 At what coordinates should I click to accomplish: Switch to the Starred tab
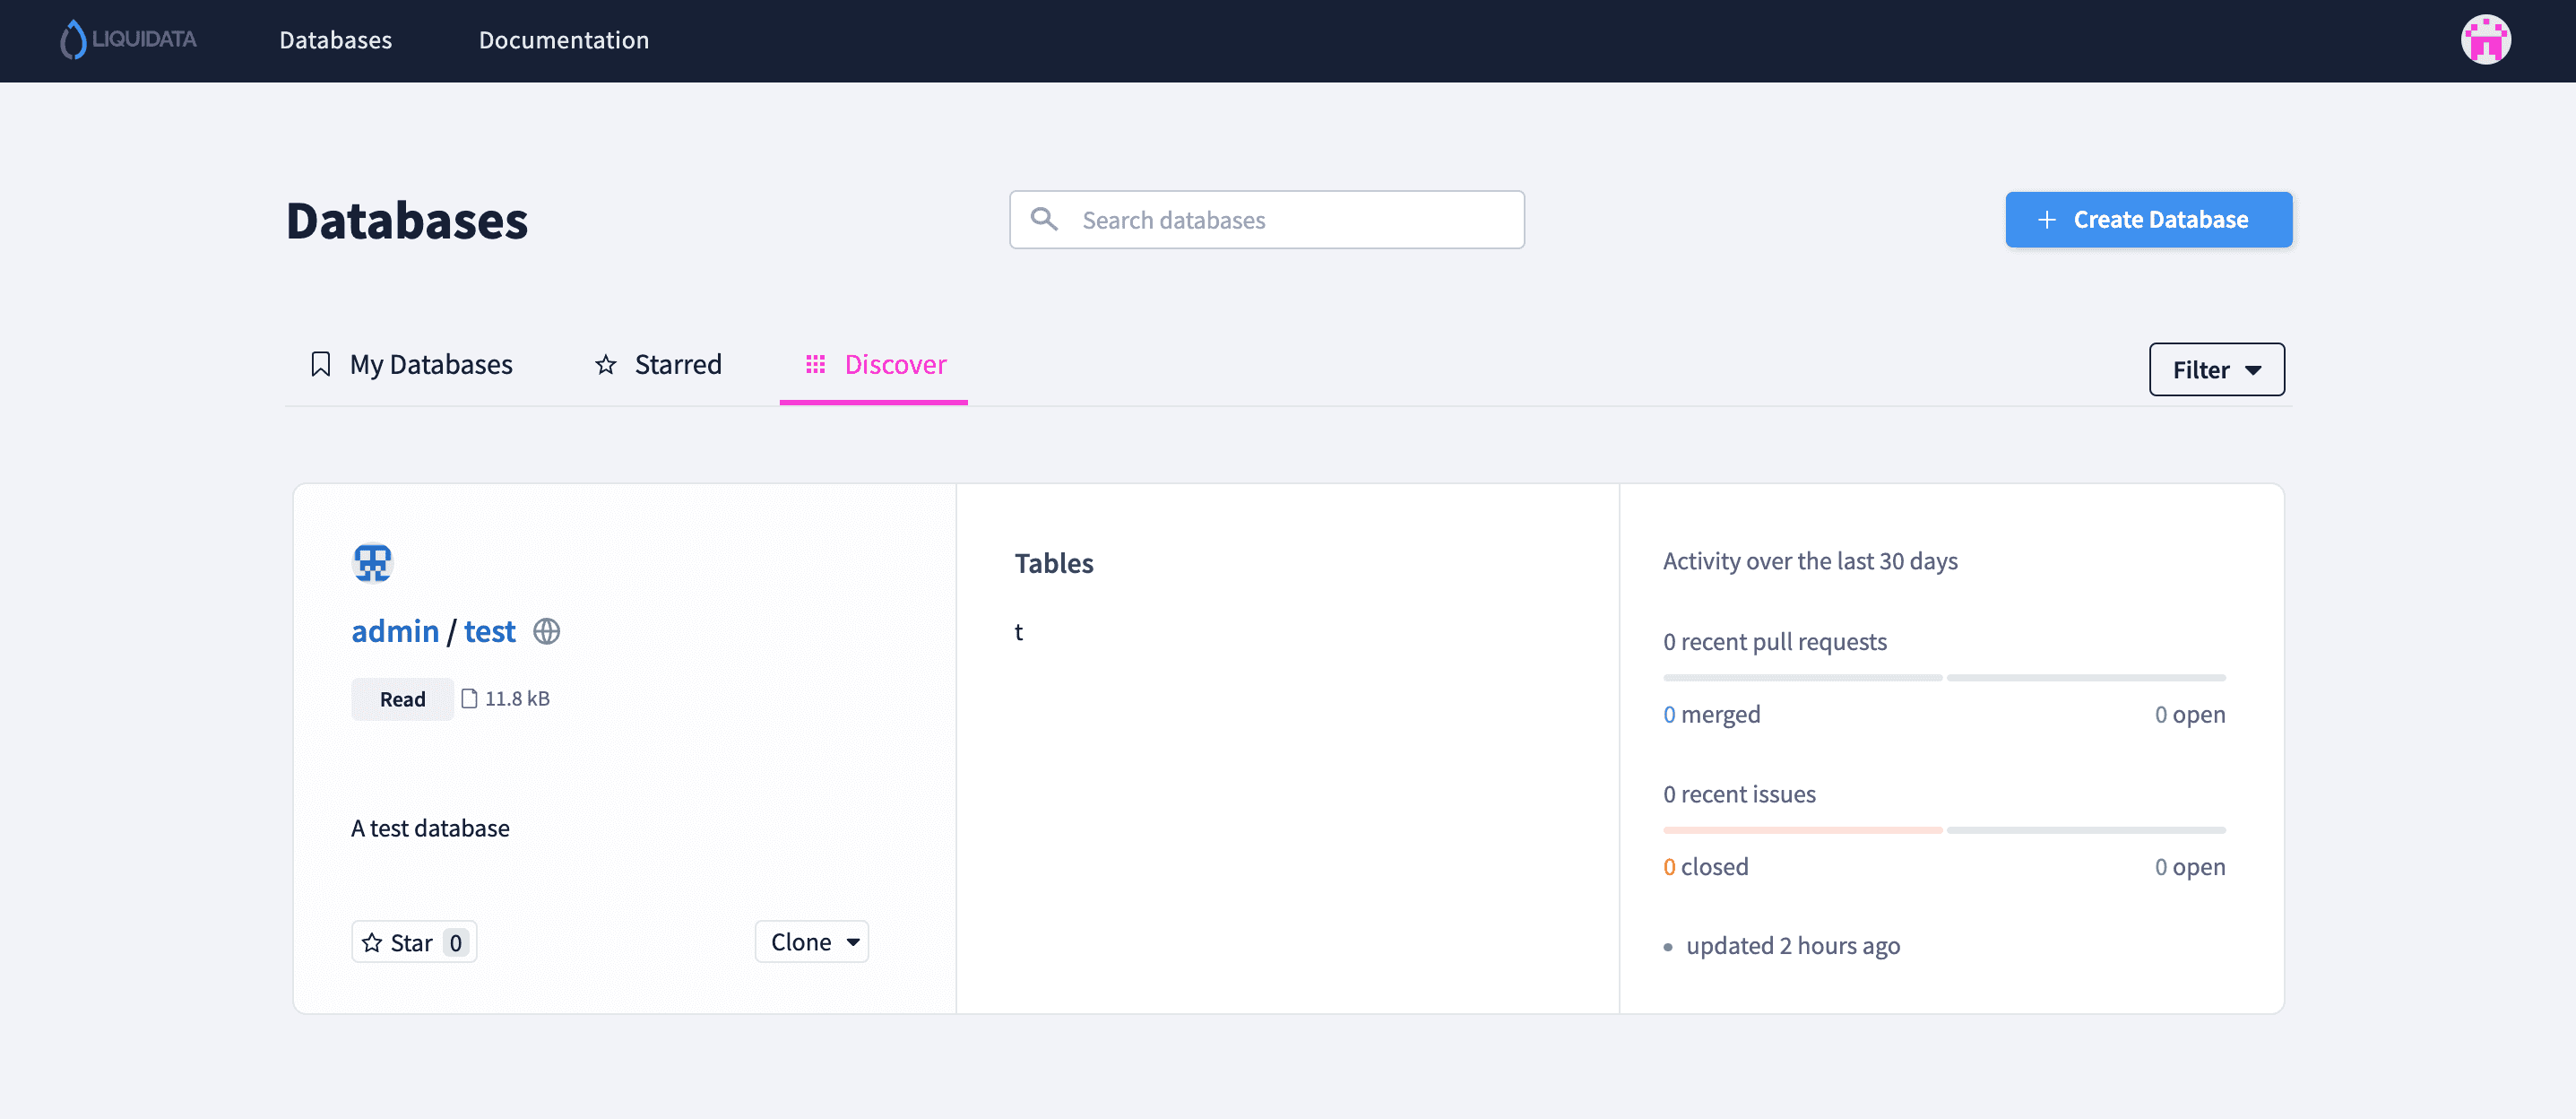pyautogui.click(x=657, y=365)
